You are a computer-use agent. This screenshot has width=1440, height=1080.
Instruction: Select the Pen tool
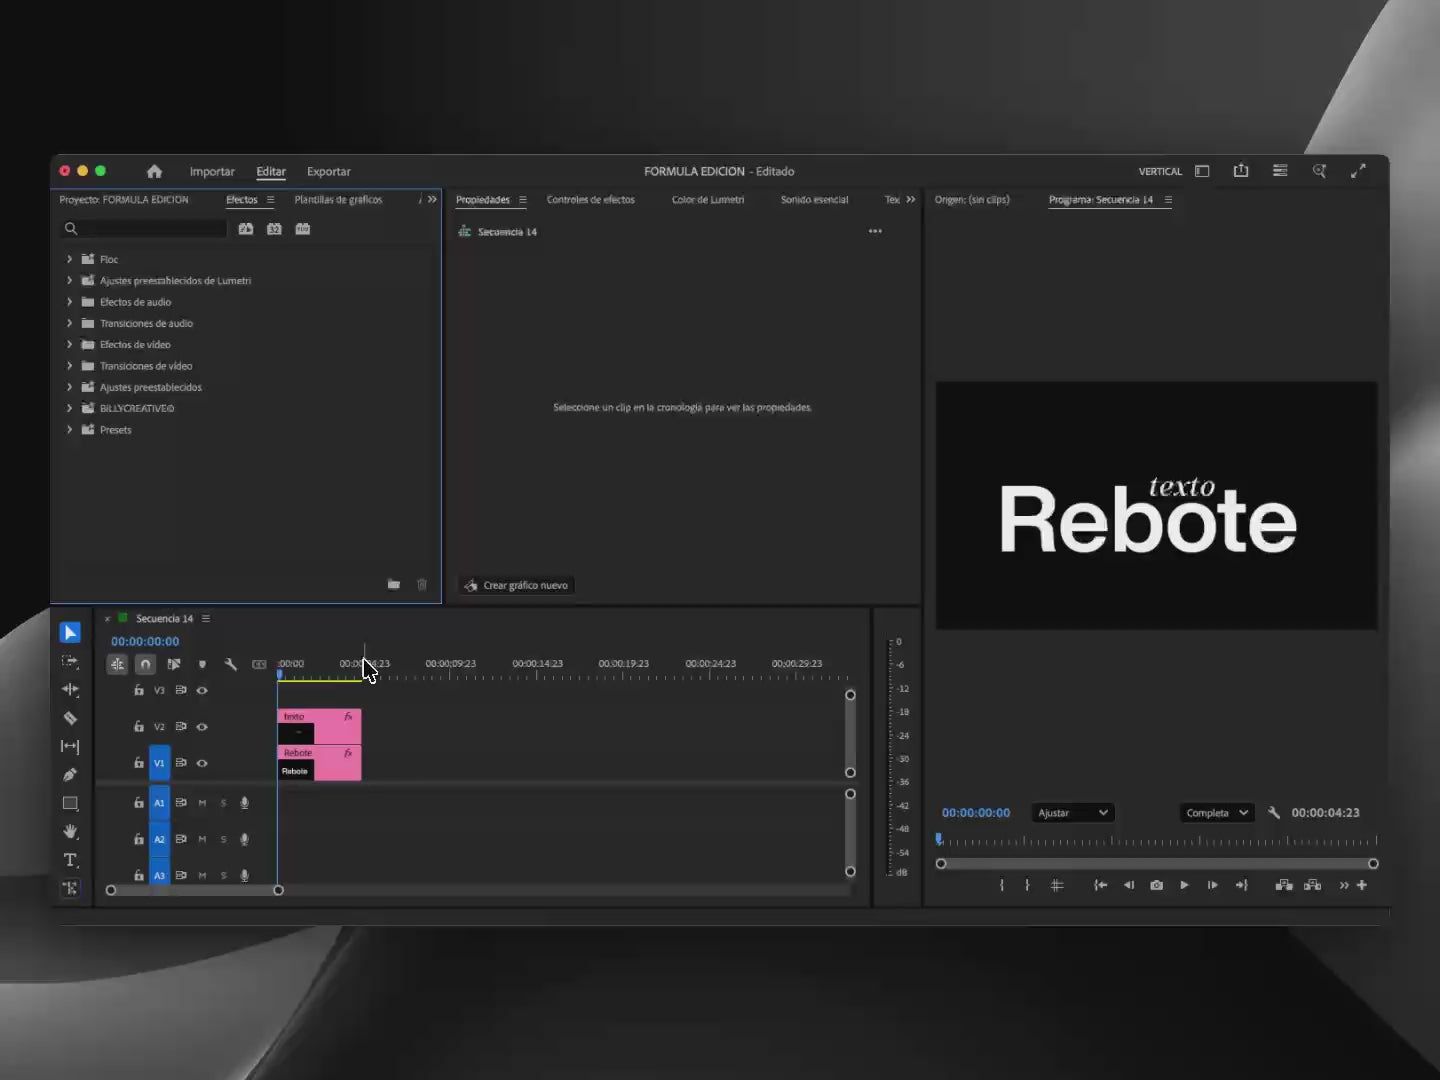click(x=70, y=775)
